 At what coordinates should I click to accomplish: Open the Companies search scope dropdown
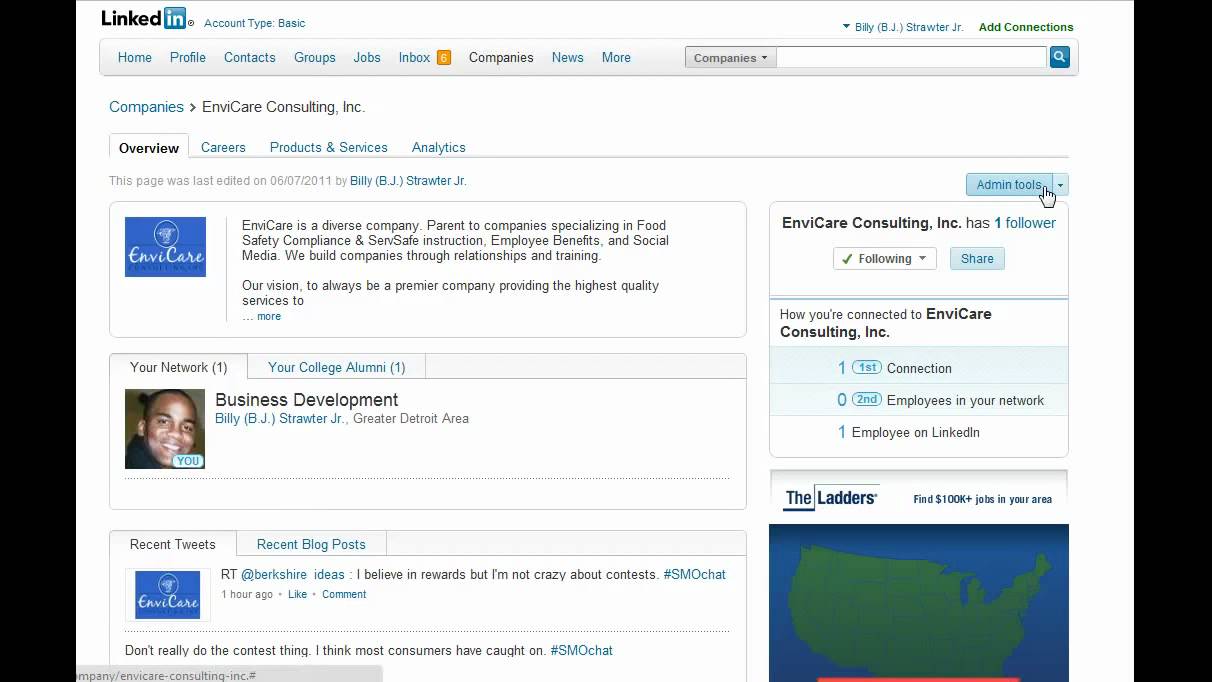tap(730, 58)
